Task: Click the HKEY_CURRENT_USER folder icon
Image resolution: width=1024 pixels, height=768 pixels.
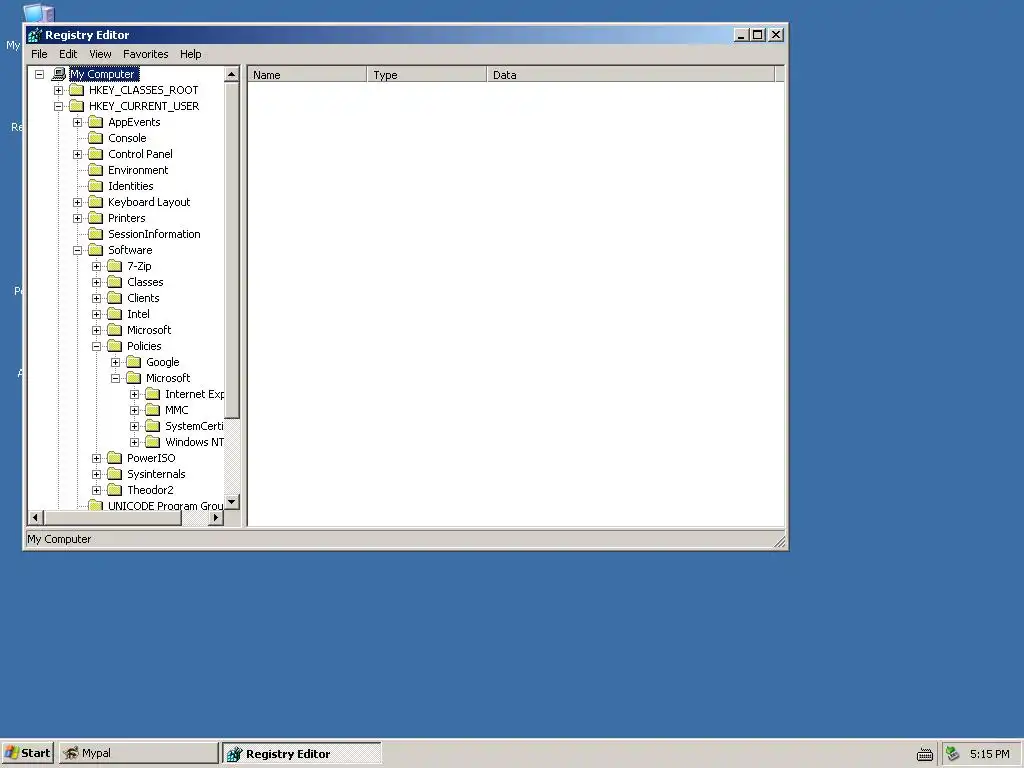Action: (x=77, y=106)
